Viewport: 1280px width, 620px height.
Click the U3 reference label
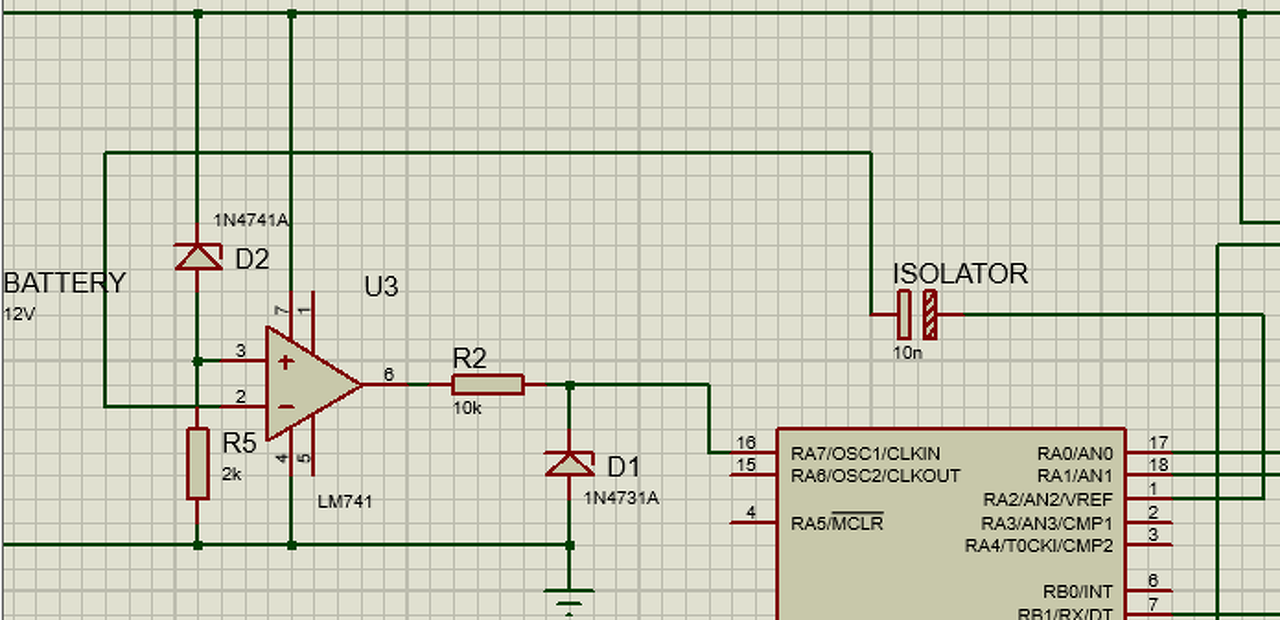click(x=381, y=287)
